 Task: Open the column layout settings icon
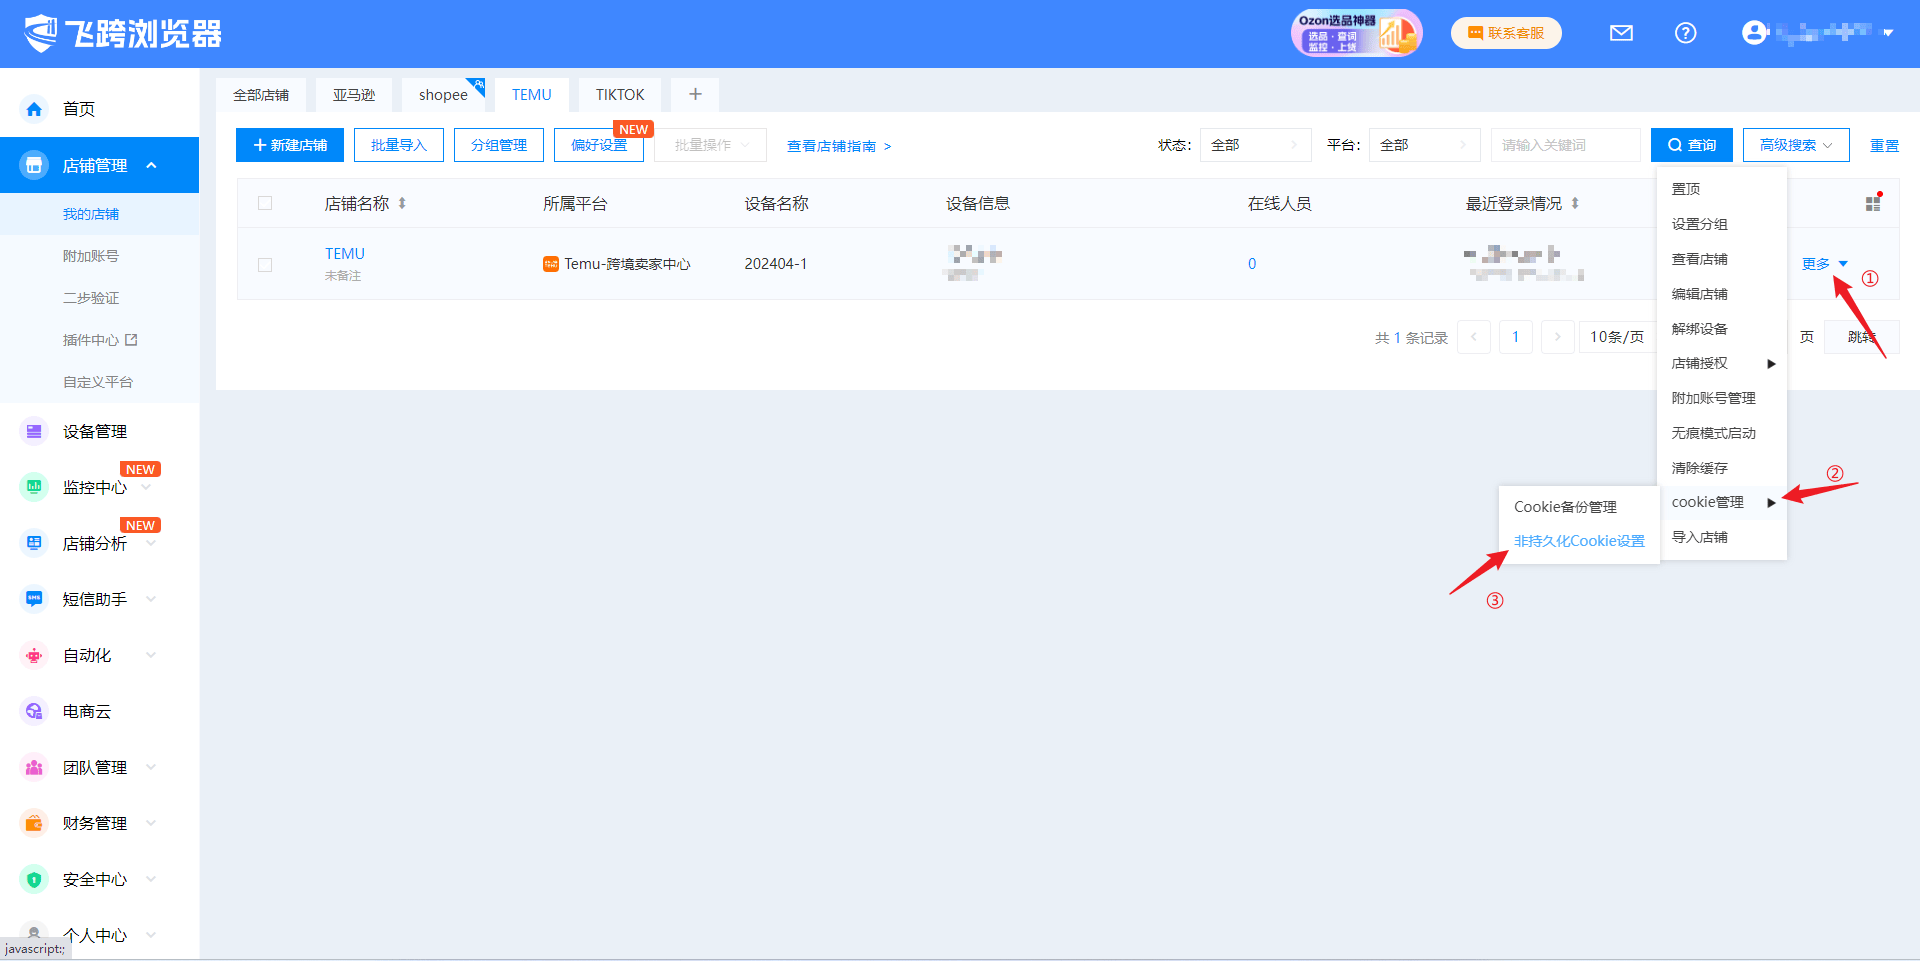(1873, 203)
